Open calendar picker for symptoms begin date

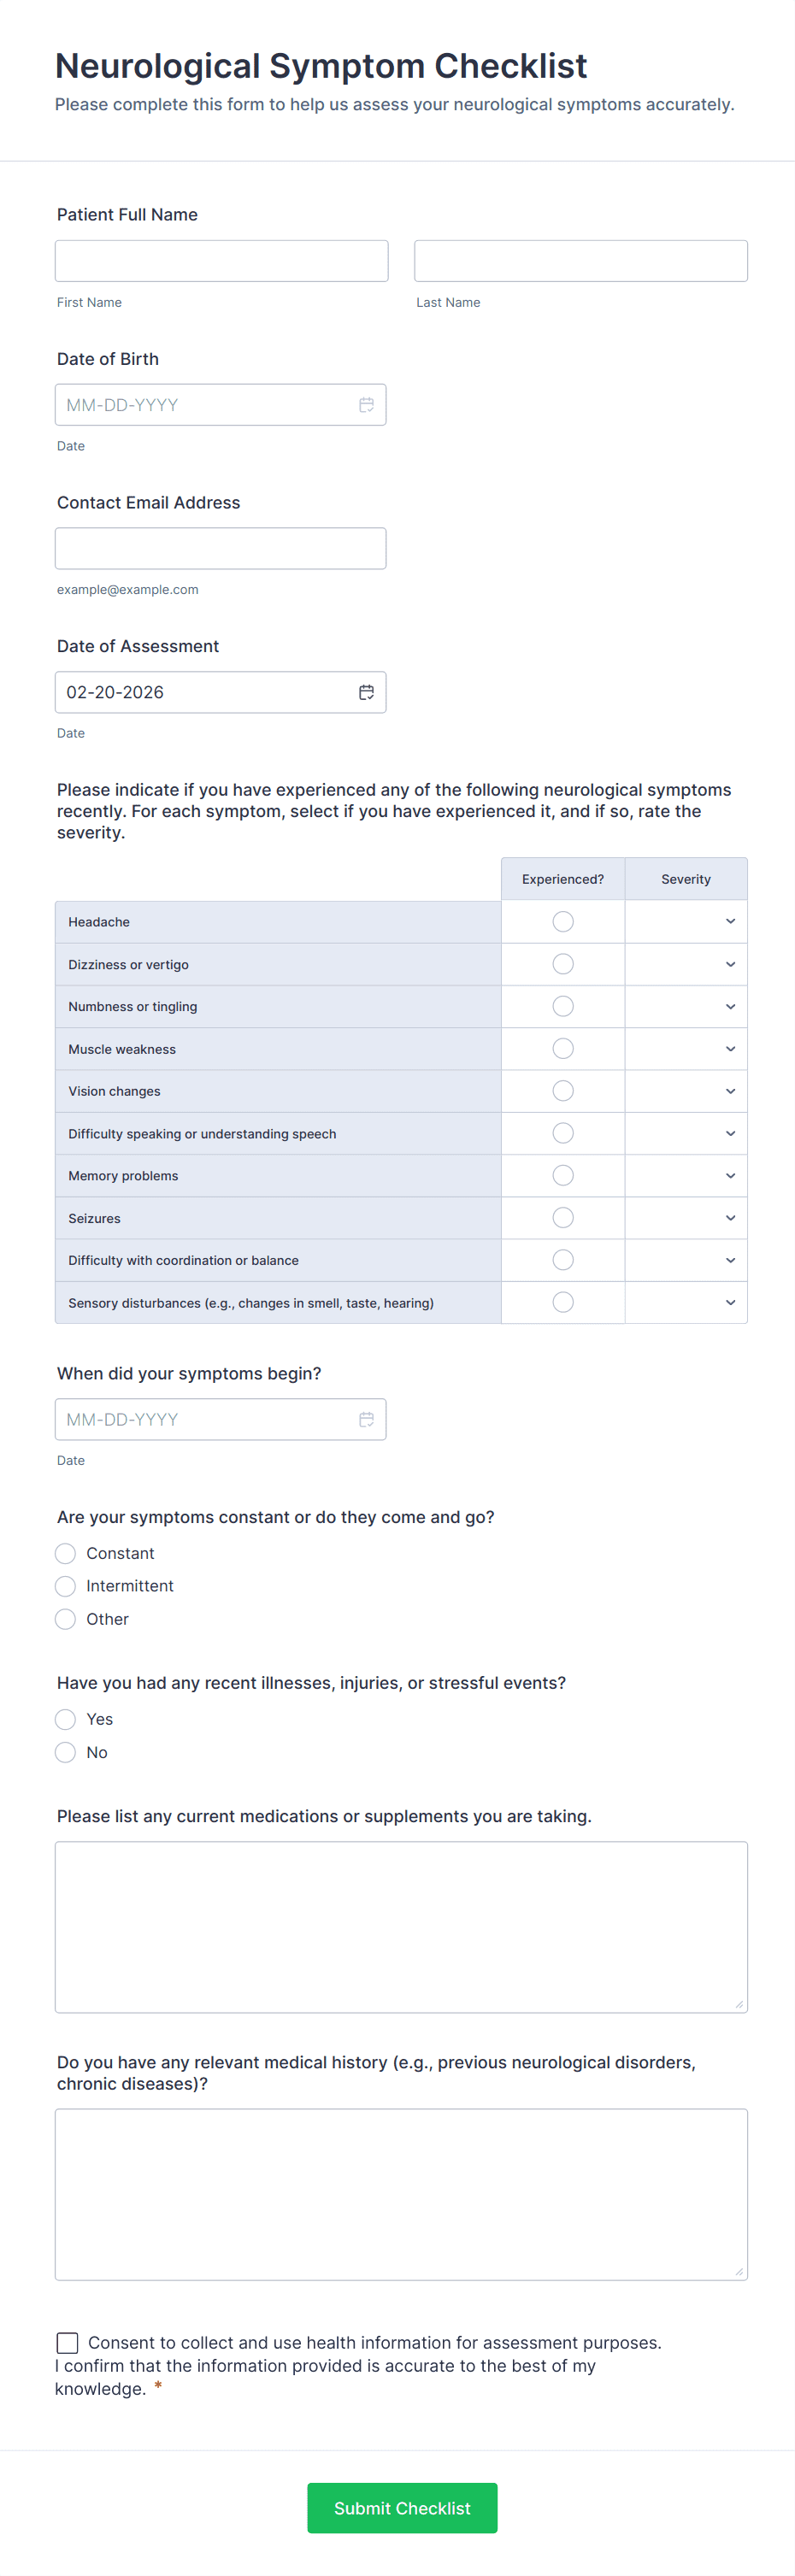[x=366, y=1419]
